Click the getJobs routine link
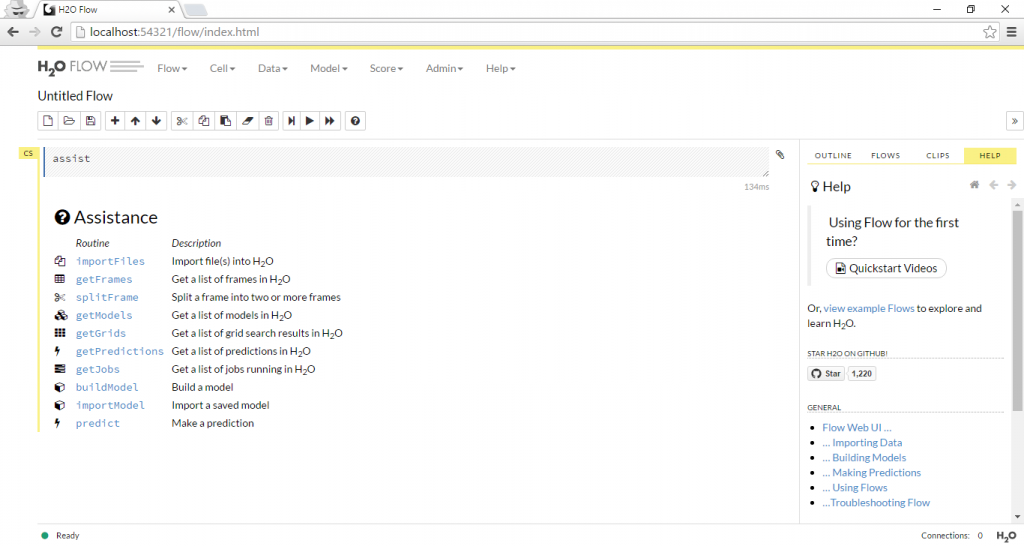 pos(97,370)
